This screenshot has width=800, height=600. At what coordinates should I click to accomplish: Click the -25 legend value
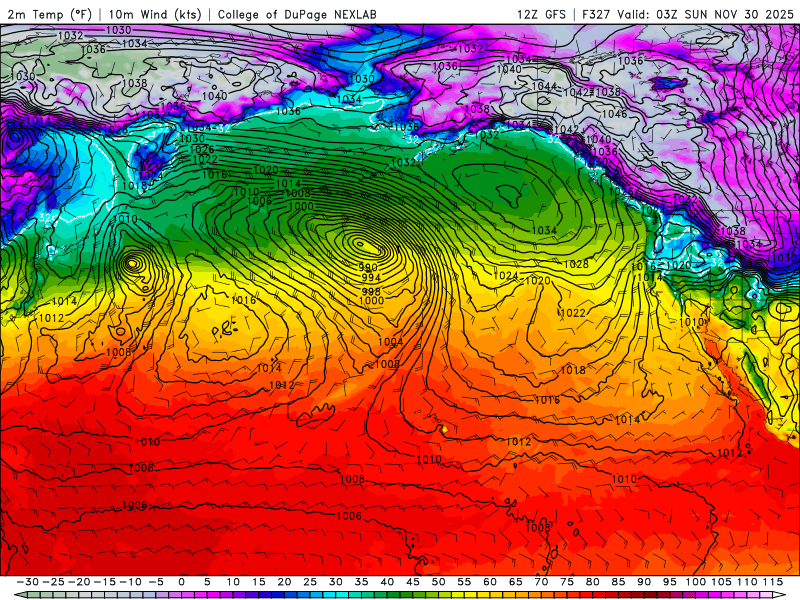(54, 582)
